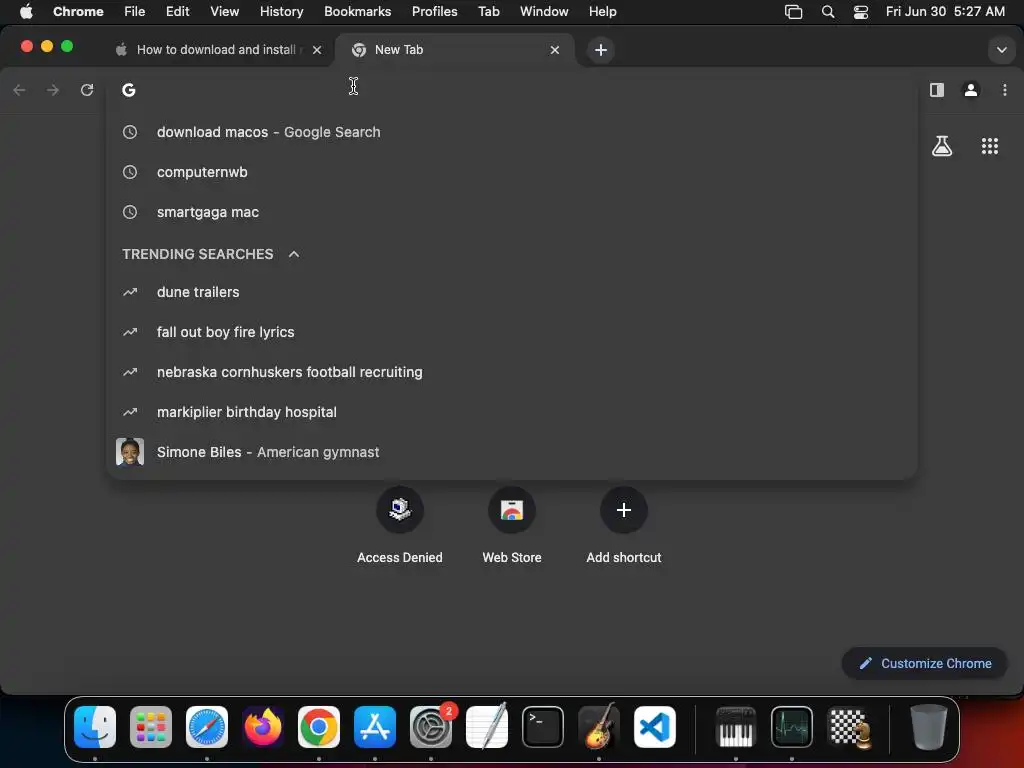Open Finder from the Dock

[x=95, y=727]
